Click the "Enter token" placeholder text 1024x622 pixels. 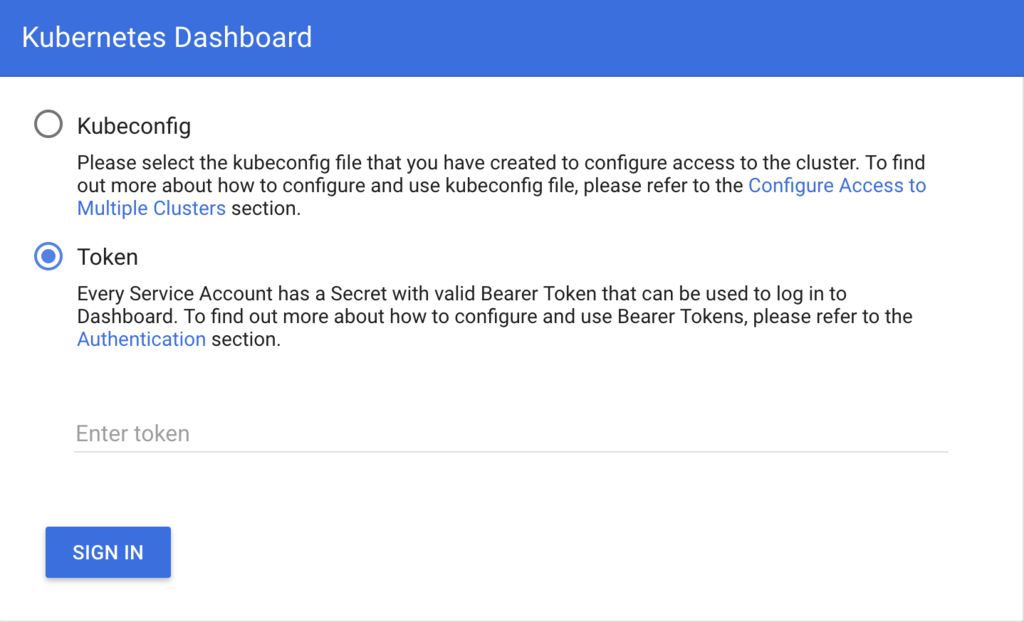[133, 434]
